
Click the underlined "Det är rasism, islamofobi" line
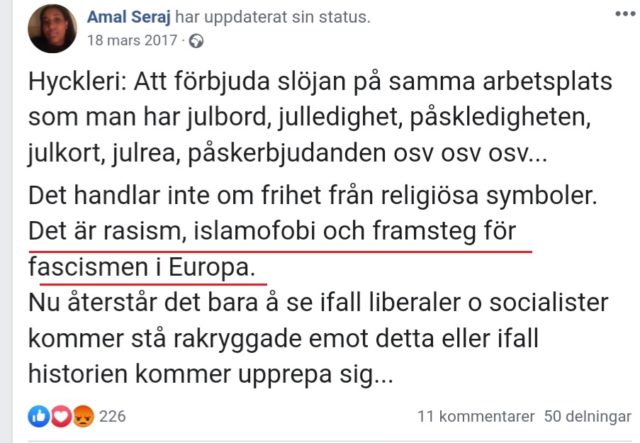tap(272, 235)
